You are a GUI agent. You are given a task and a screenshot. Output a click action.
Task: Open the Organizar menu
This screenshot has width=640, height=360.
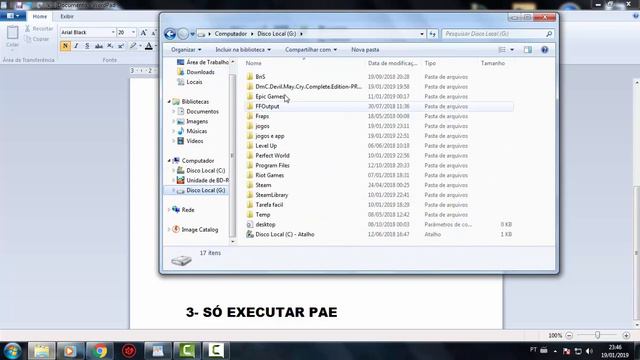[x=186, y=50]
